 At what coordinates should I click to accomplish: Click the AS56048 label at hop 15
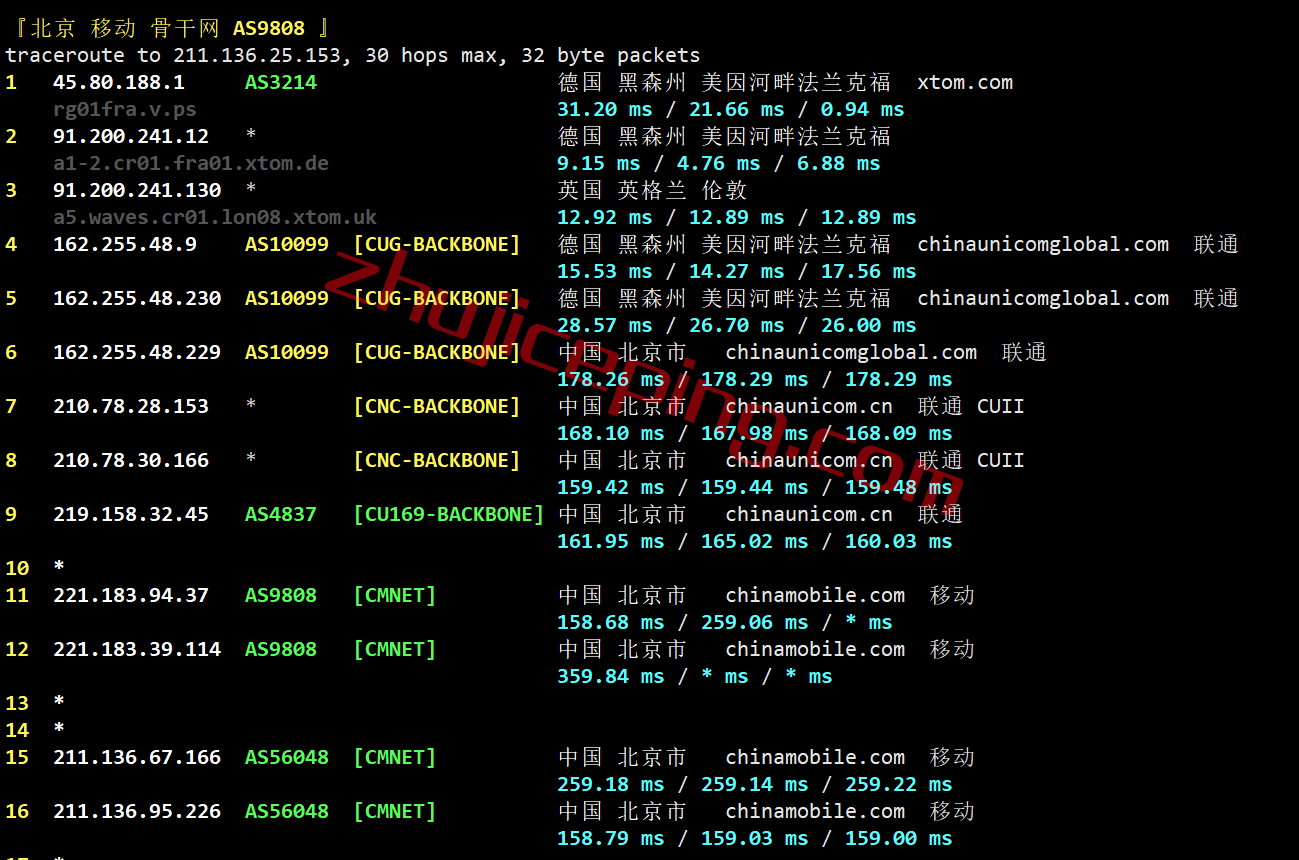coord(287,757)
